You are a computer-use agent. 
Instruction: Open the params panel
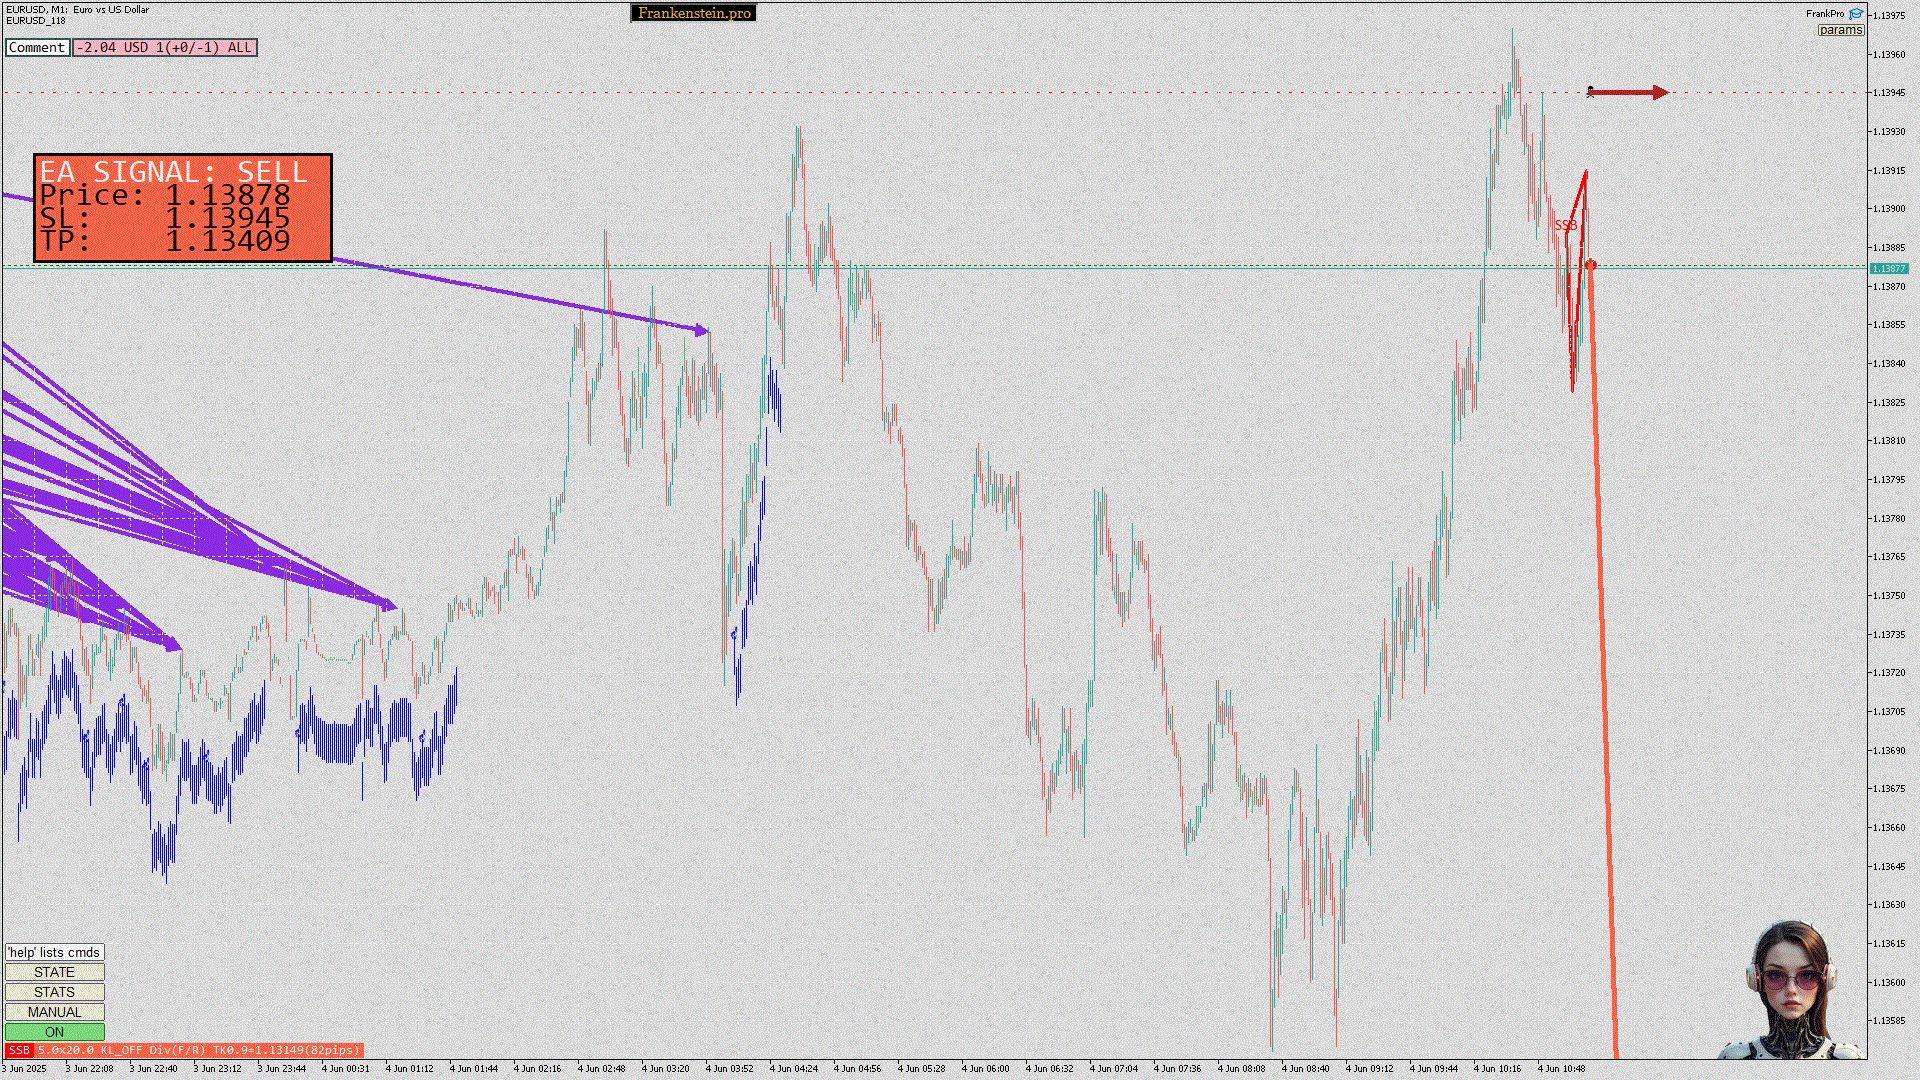click(1840, 30)
